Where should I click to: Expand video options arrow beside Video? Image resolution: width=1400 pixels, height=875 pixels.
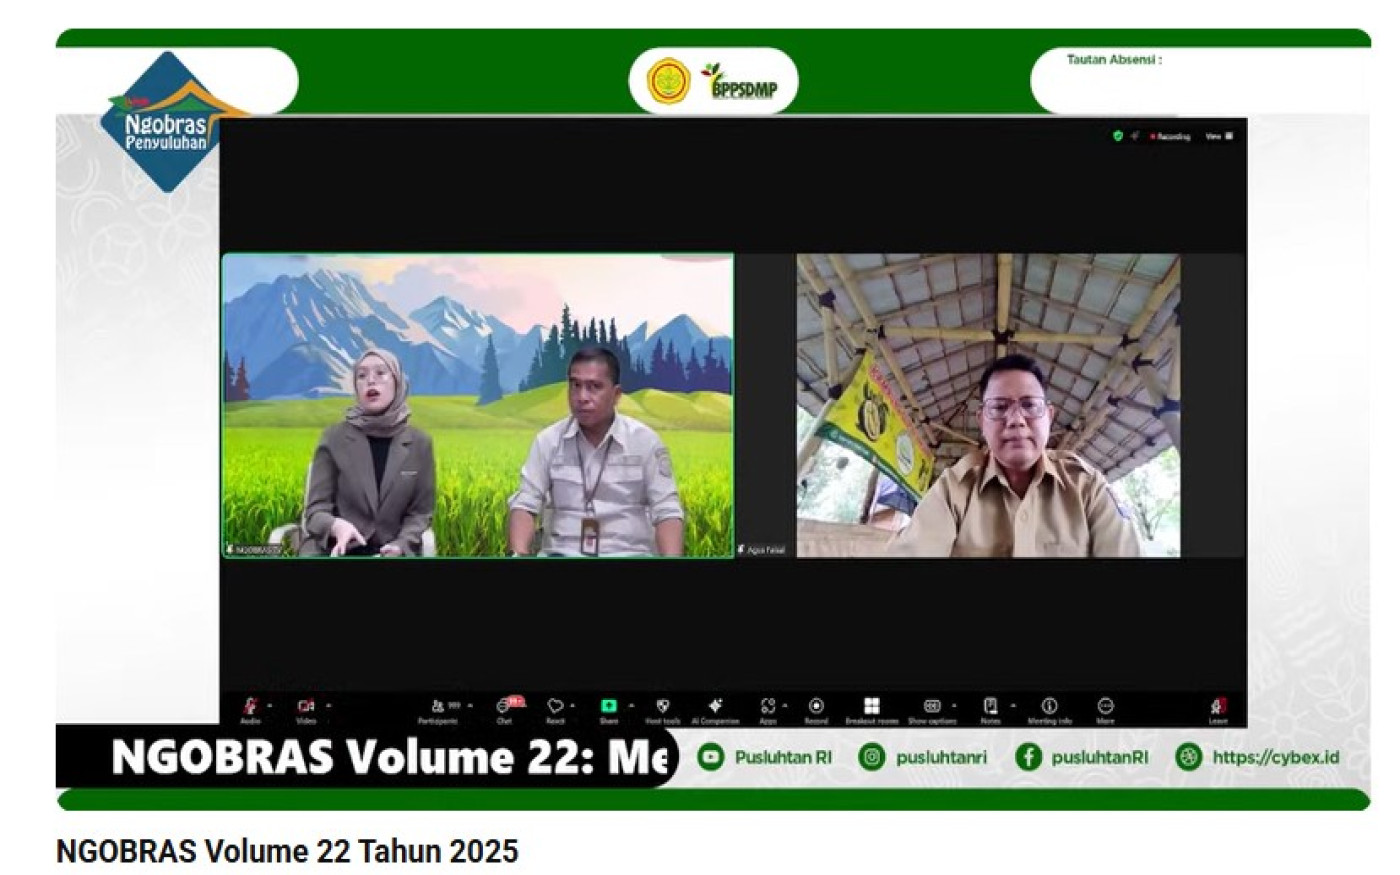click(x=328, y=706)
